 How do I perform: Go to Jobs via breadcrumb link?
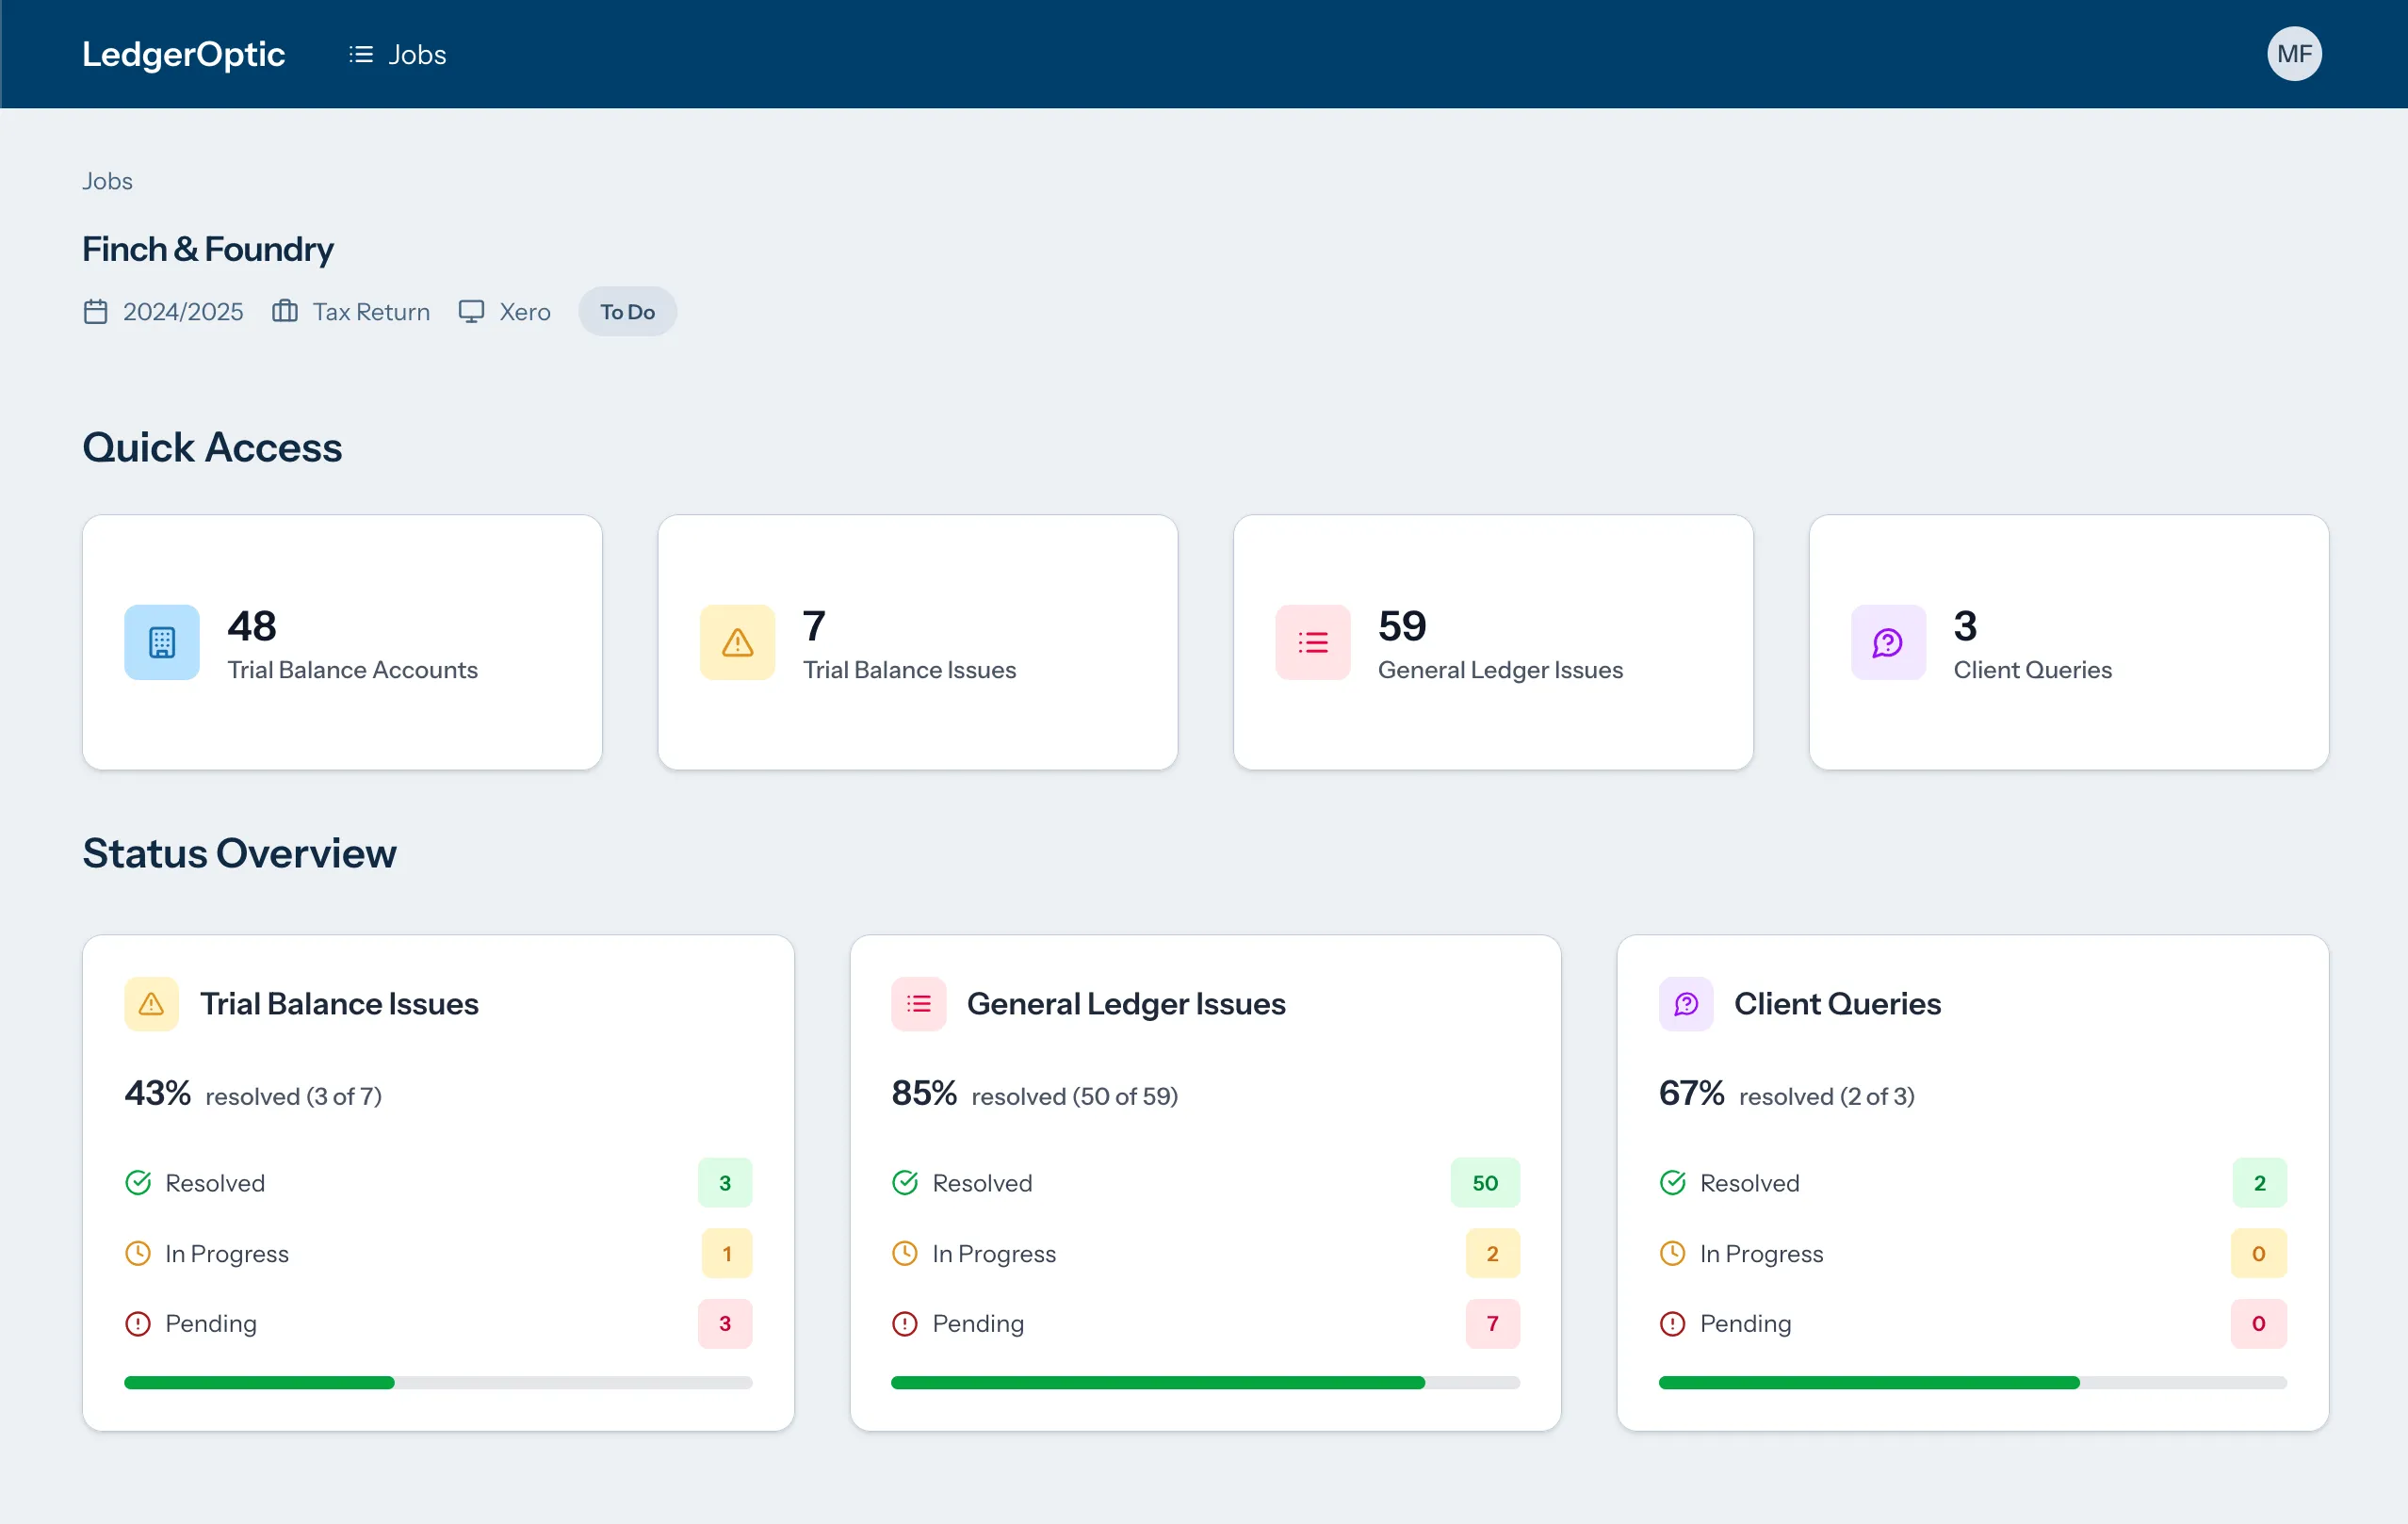click(x=107, y=181)
